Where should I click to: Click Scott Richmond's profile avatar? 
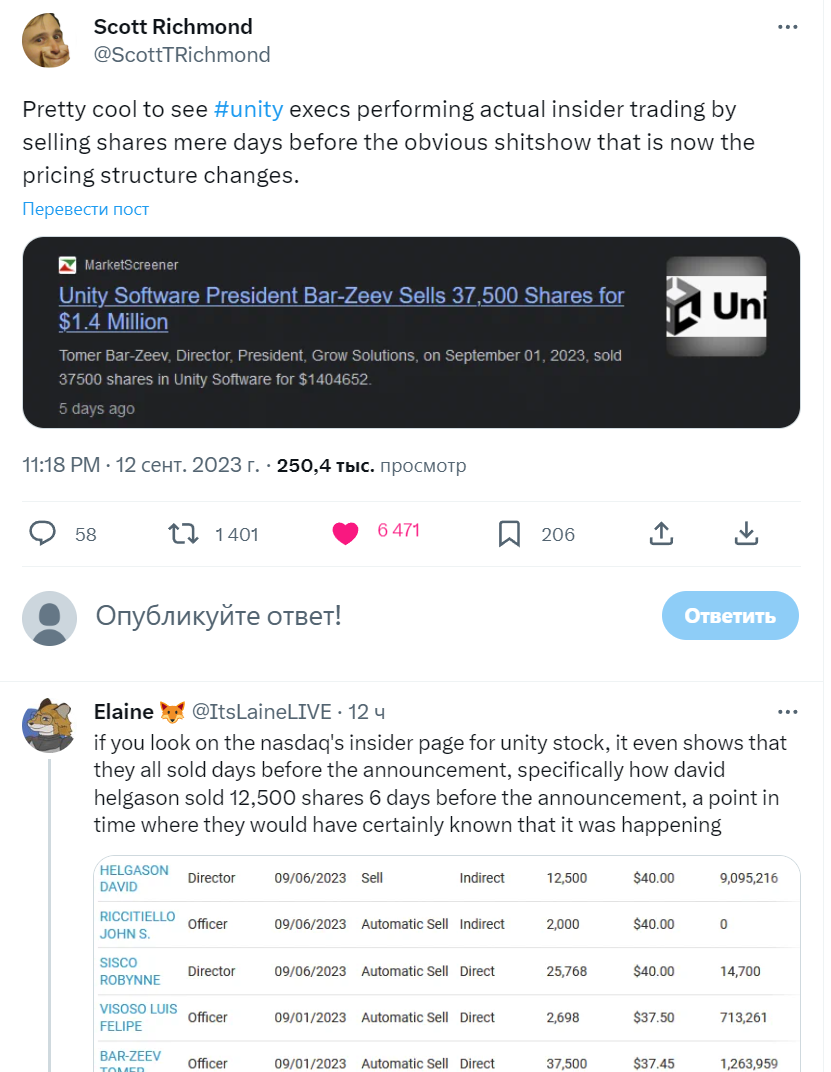(x=47, y=40)
